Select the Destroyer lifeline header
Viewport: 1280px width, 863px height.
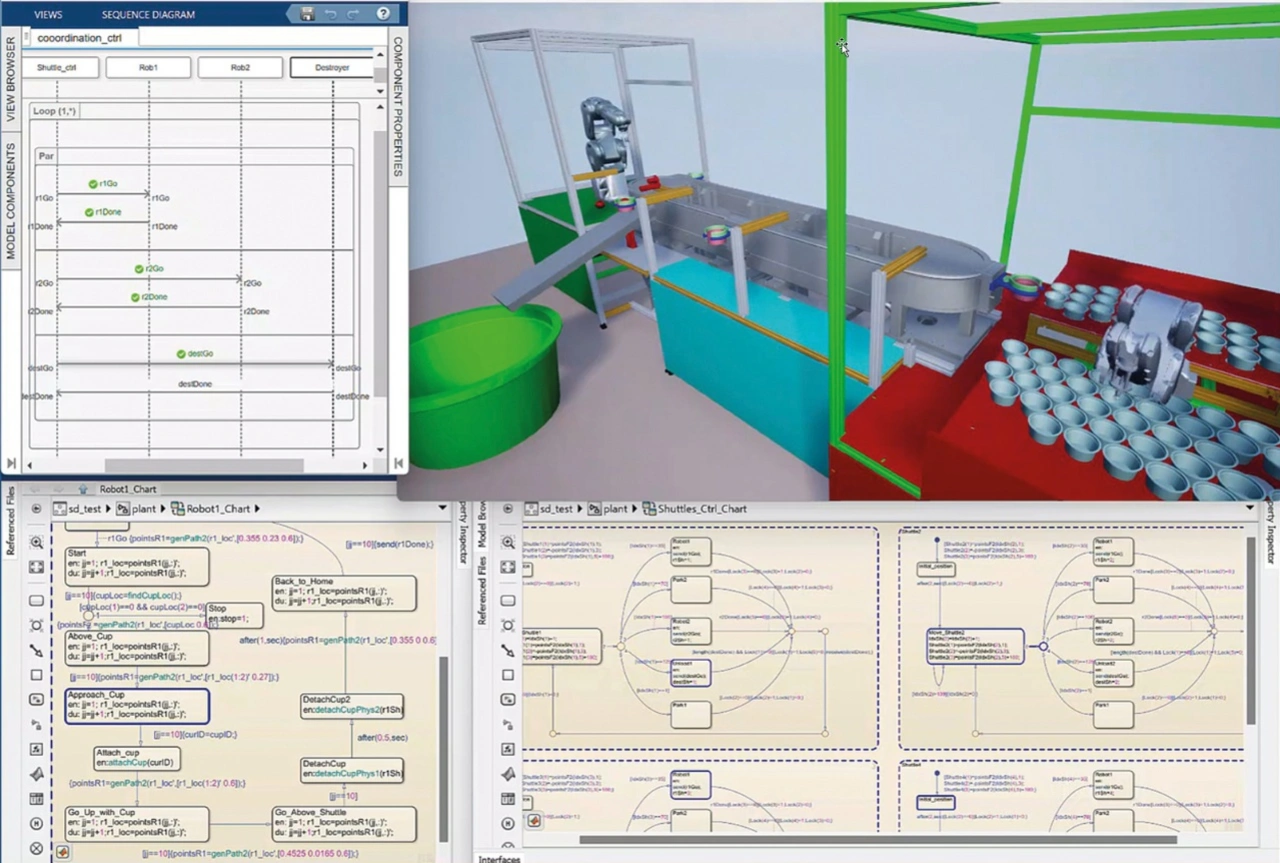[x=331, y=68]
